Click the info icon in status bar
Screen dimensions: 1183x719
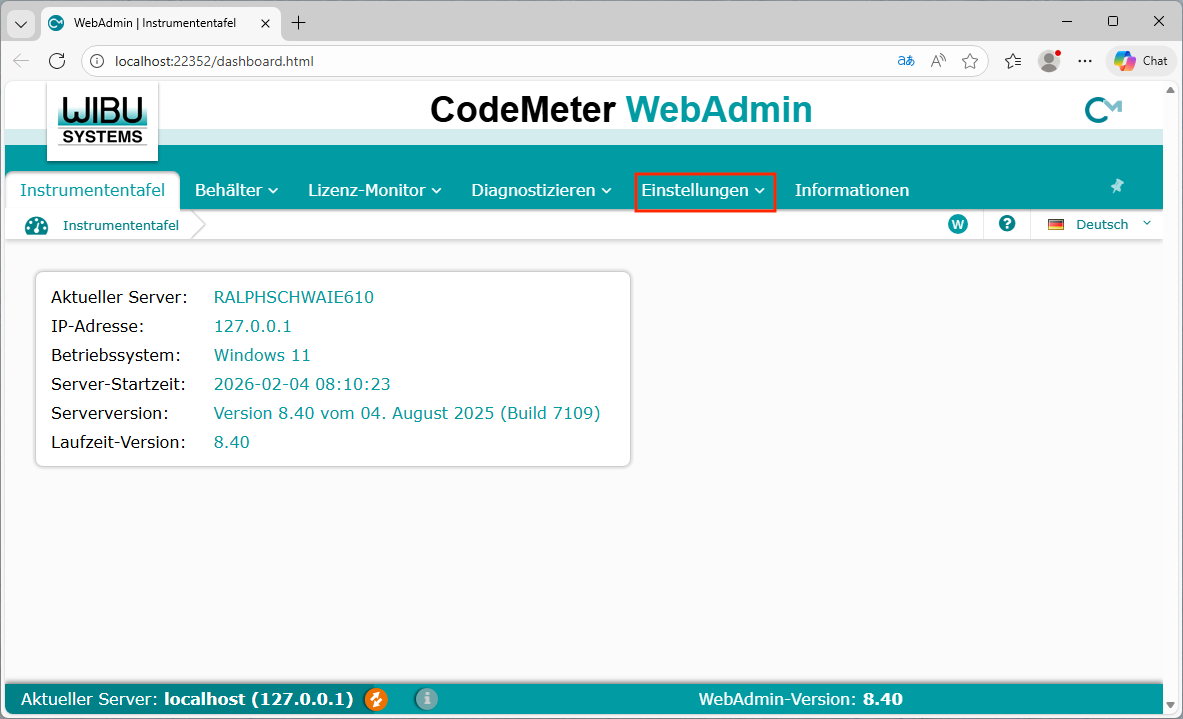(x=427, y=699)
